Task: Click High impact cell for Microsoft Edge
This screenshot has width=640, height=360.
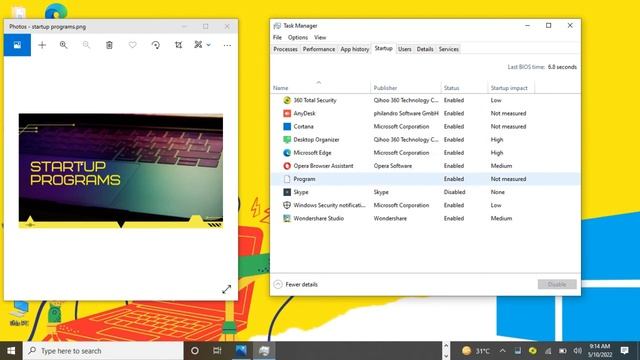Action: (497, 153)
